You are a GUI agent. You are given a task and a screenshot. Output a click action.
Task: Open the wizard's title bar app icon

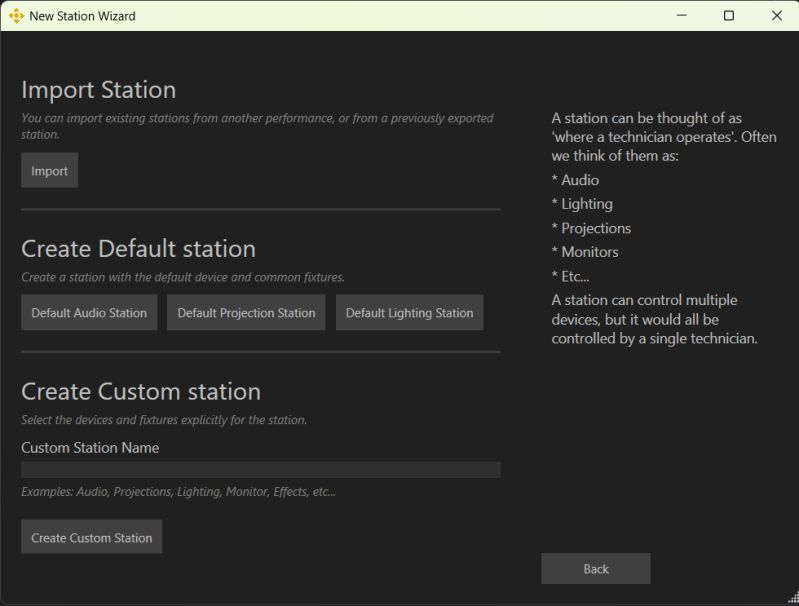click(16, 16)
